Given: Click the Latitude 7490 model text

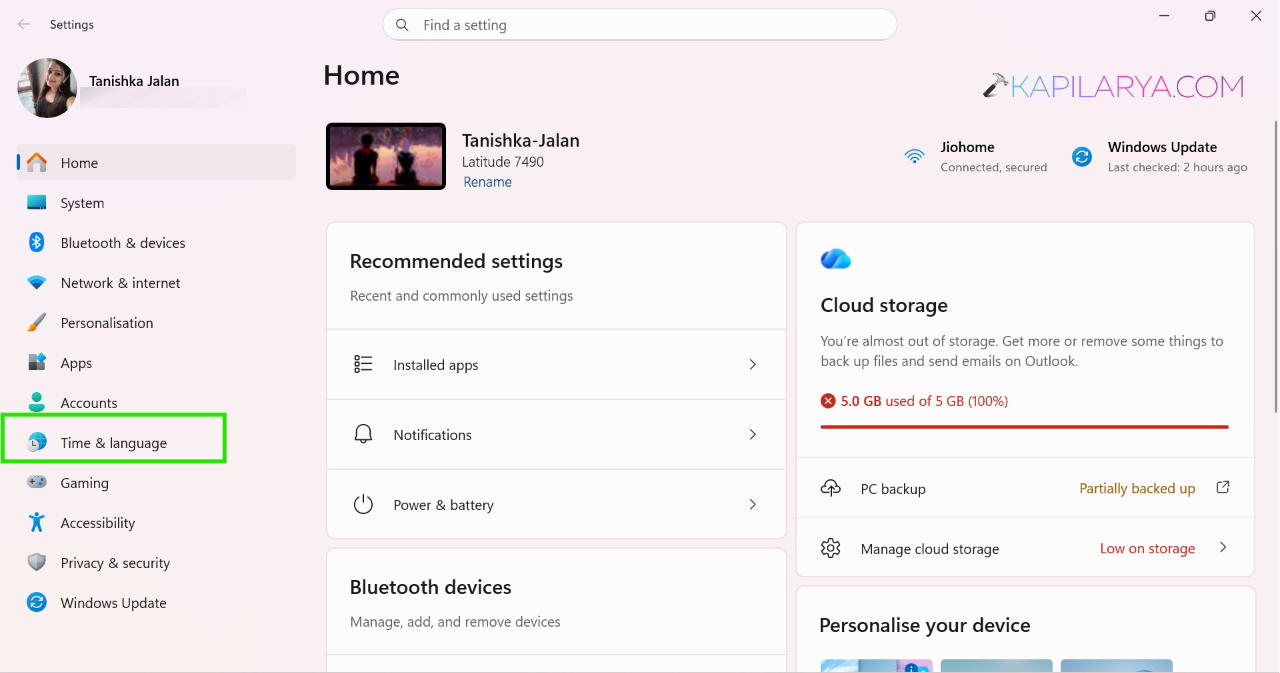Looking at the screenshot, I should (503, 162).
